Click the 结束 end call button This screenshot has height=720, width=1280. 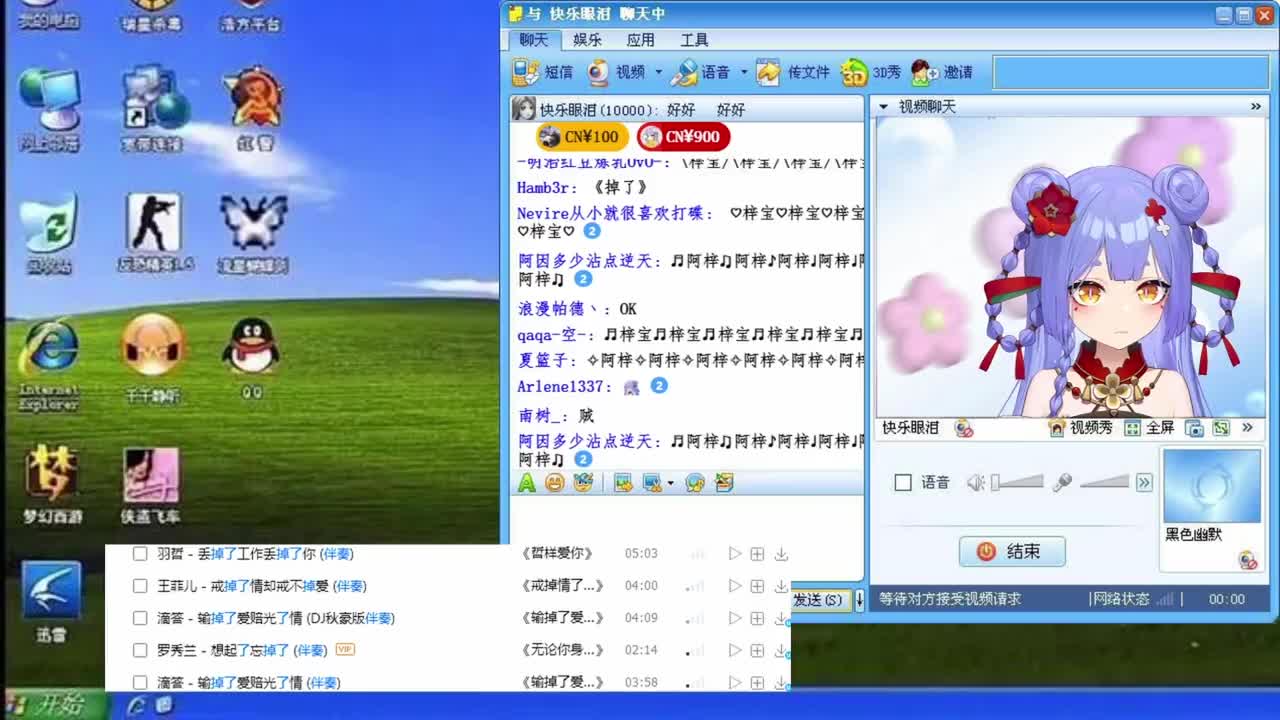pos(1012,551)
